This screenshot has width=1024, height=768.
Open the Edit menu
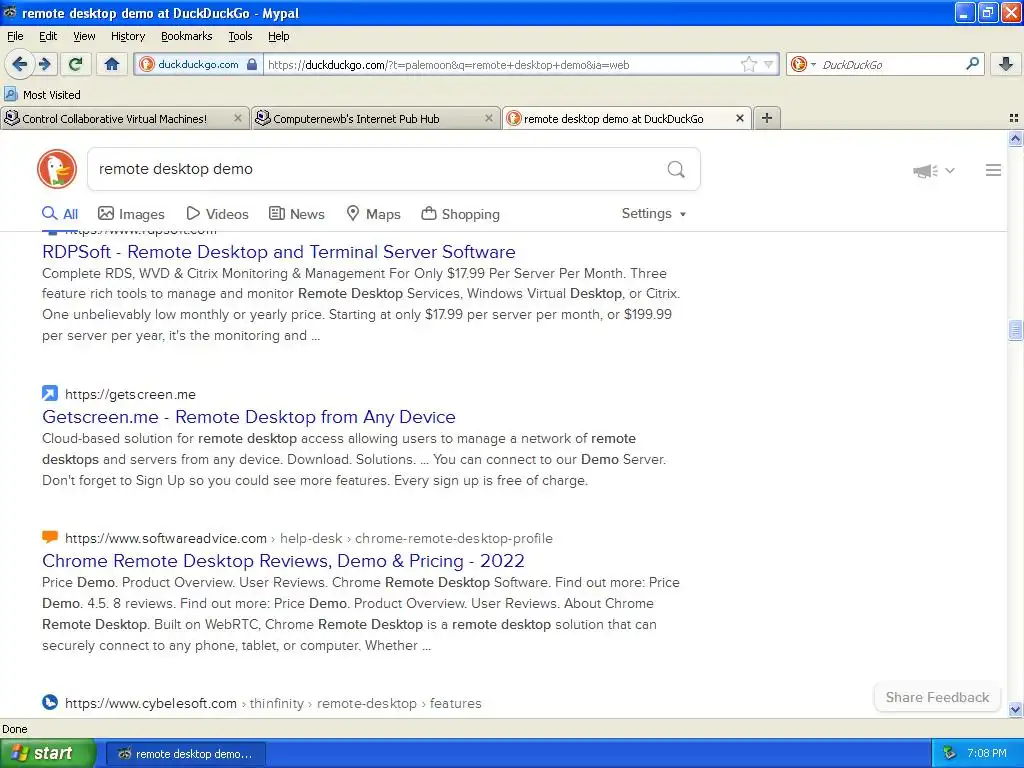coord(48,36)
